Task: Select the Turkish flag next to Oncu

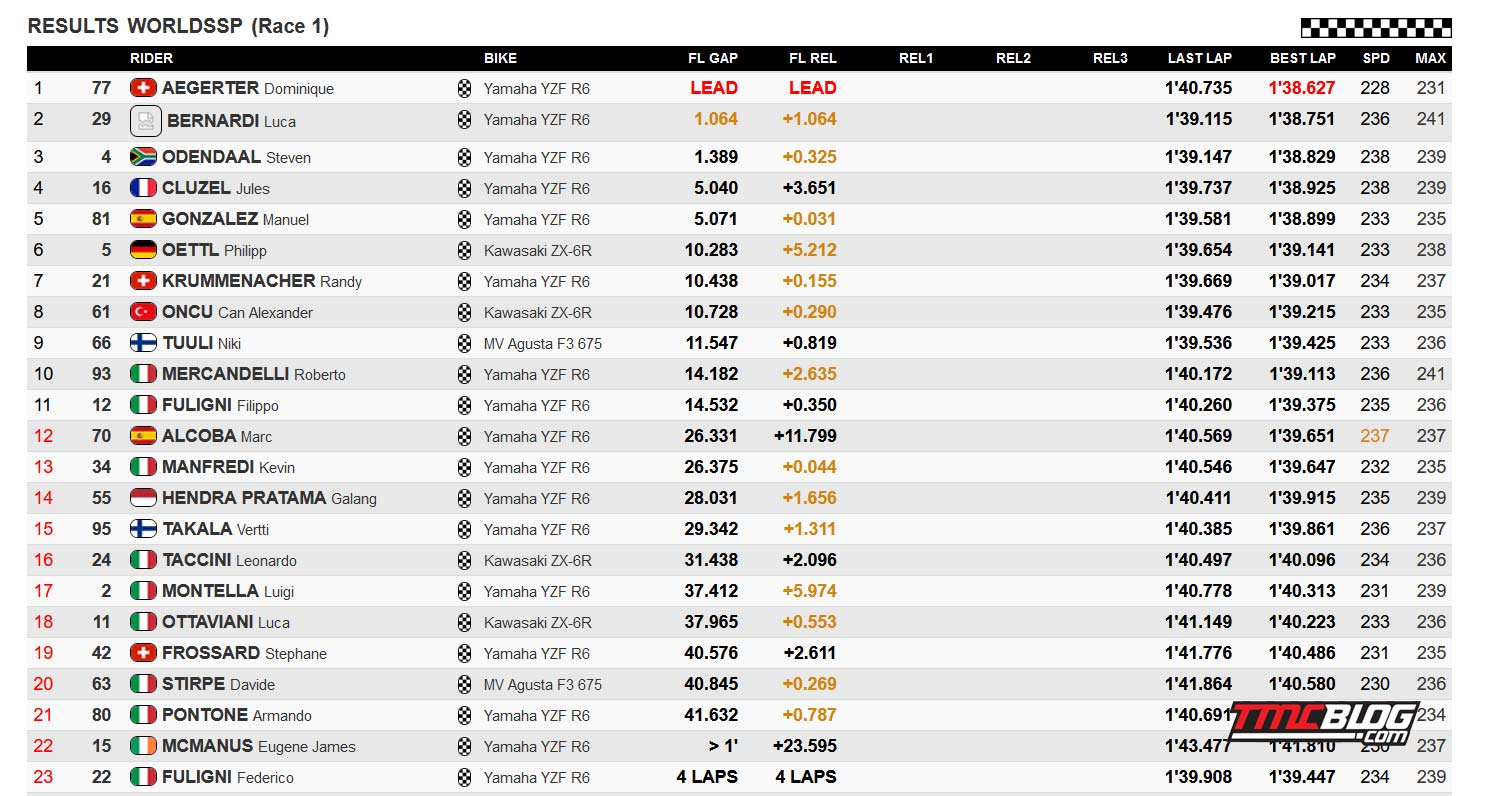Action: click(143, 312)
